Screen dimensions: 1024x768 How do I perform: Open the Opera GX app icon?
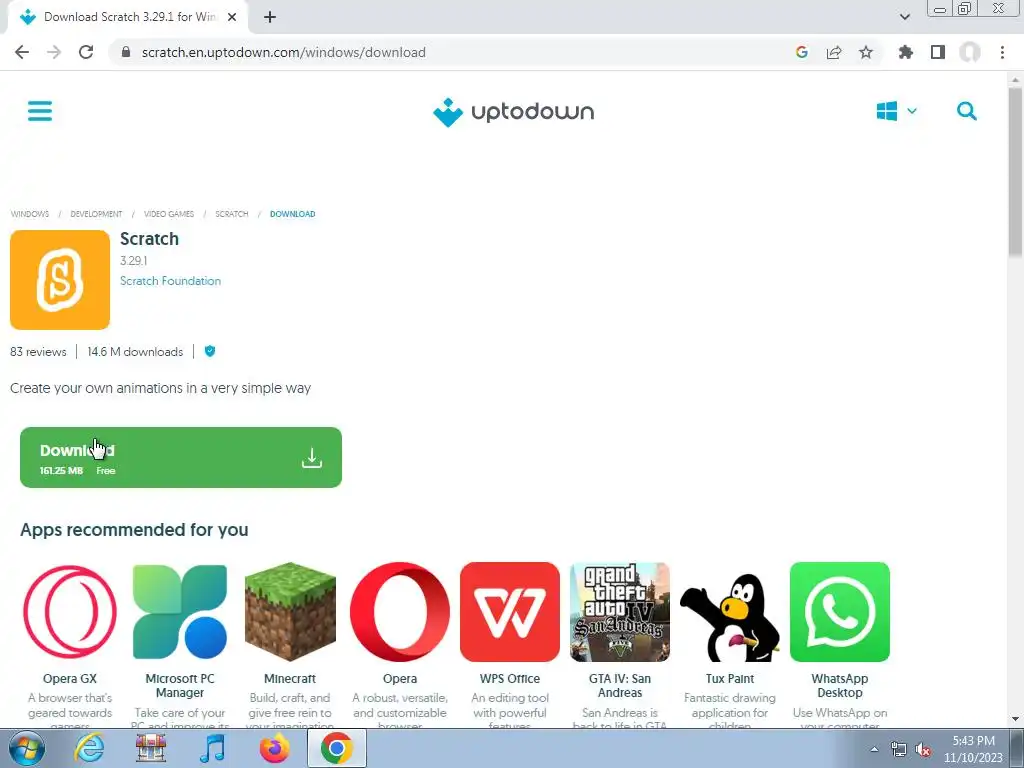(x=70, y=612)
